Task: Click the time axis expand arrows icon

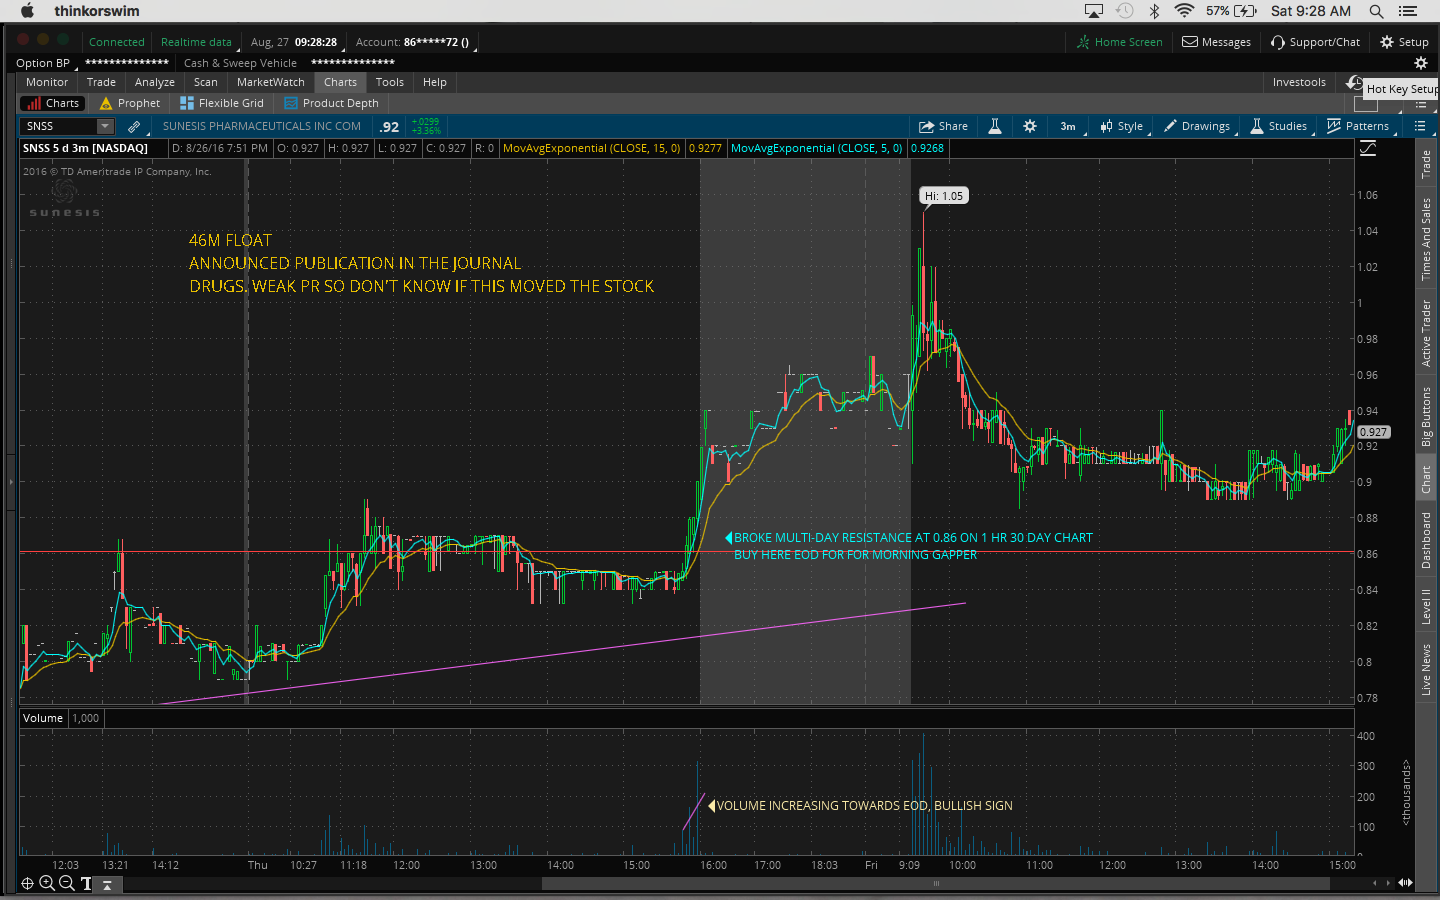Action: (x=1405, y=883)
